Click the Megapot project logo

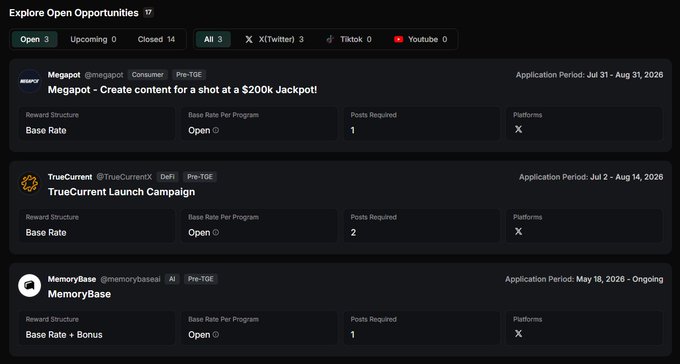(29, 81)
